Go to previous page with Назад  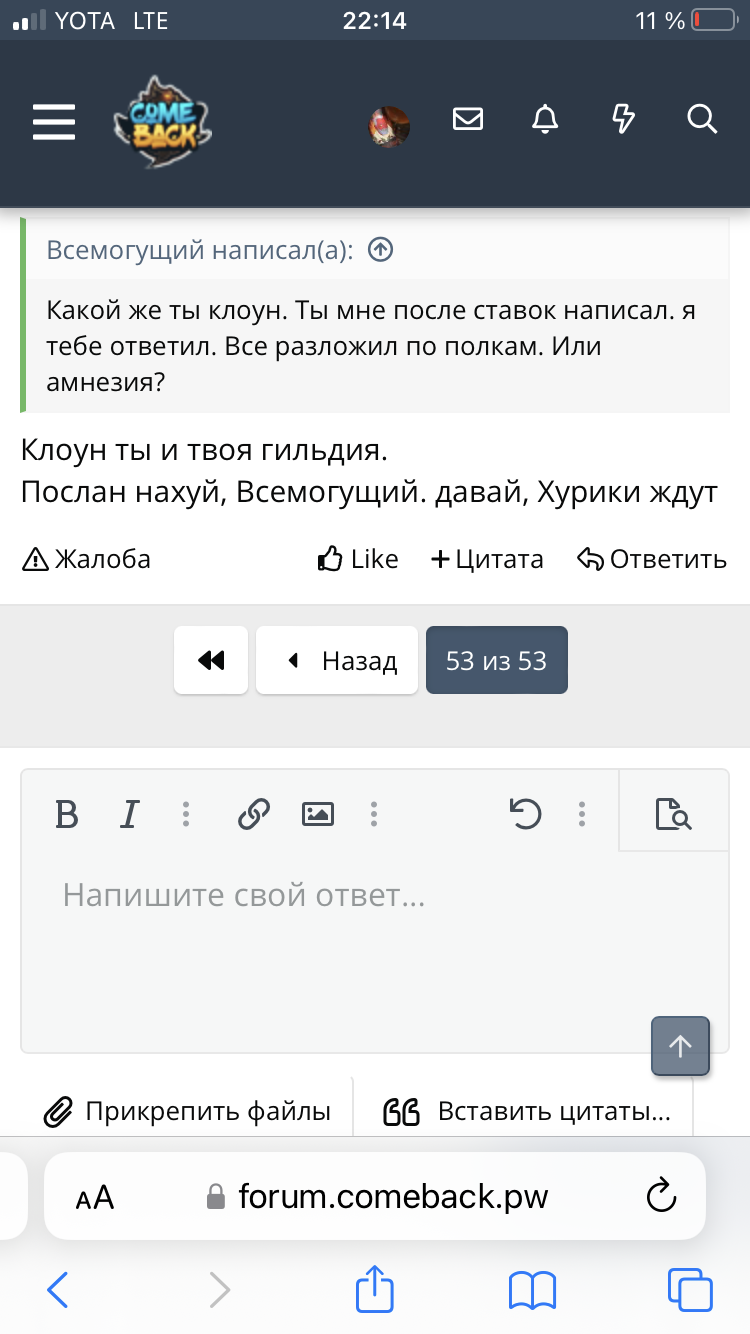pyautogui.click(x=337, y=660)
